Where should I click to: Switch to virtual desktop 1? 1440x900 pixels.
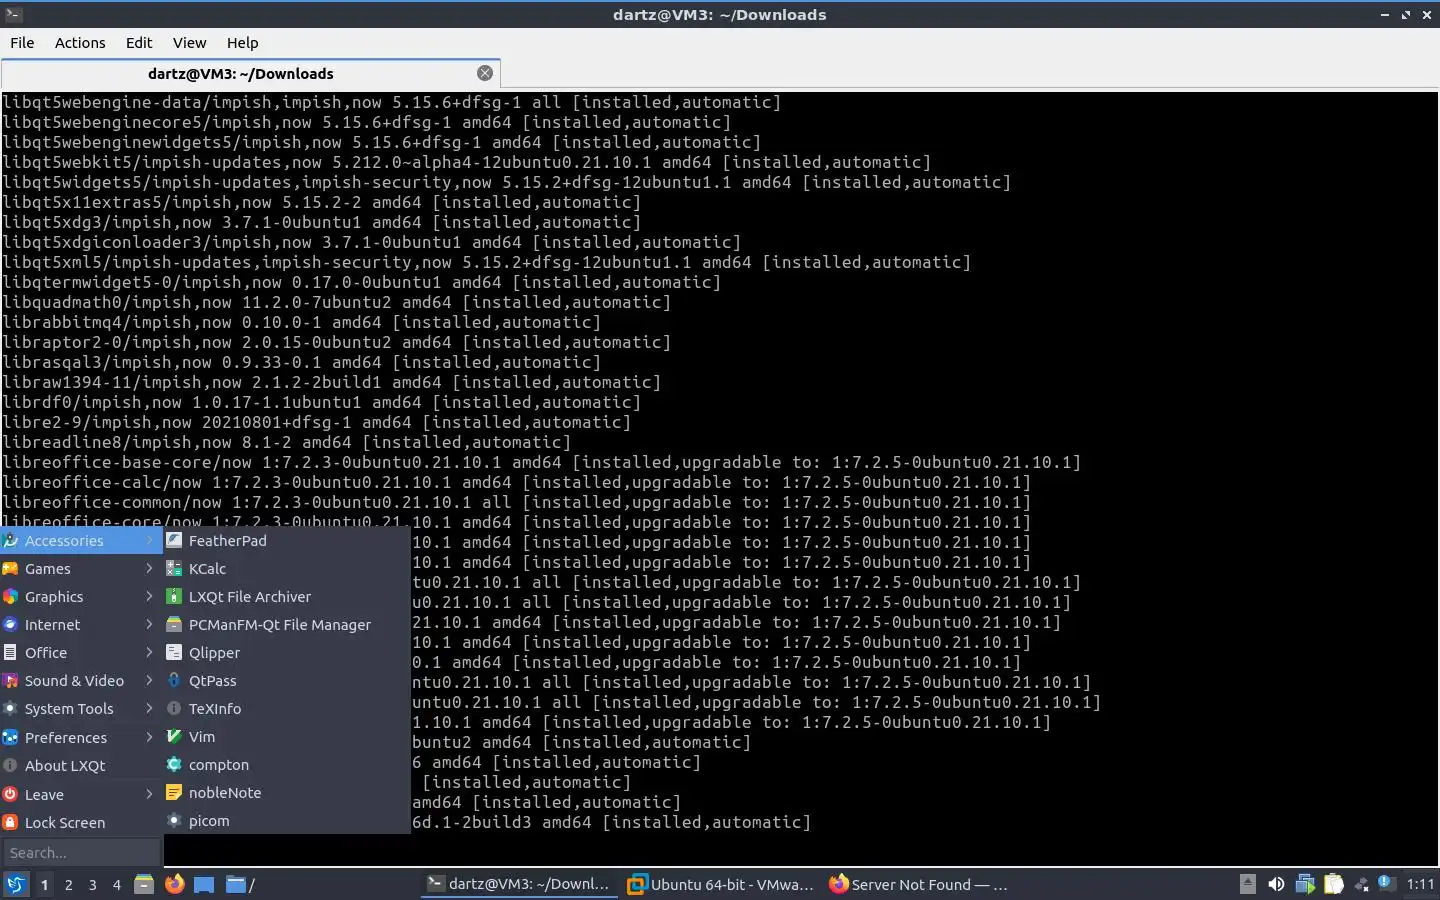click(44, 884)
